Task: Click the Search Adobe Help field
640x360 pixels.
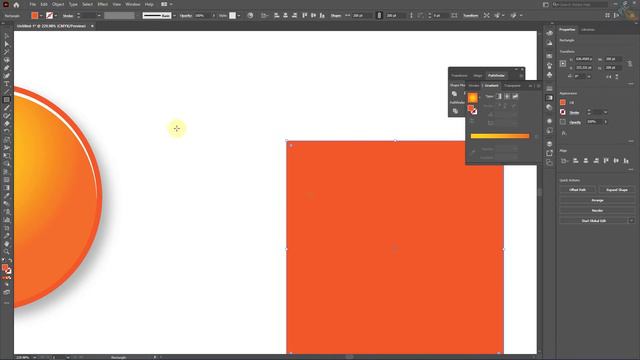Action: 580,4
